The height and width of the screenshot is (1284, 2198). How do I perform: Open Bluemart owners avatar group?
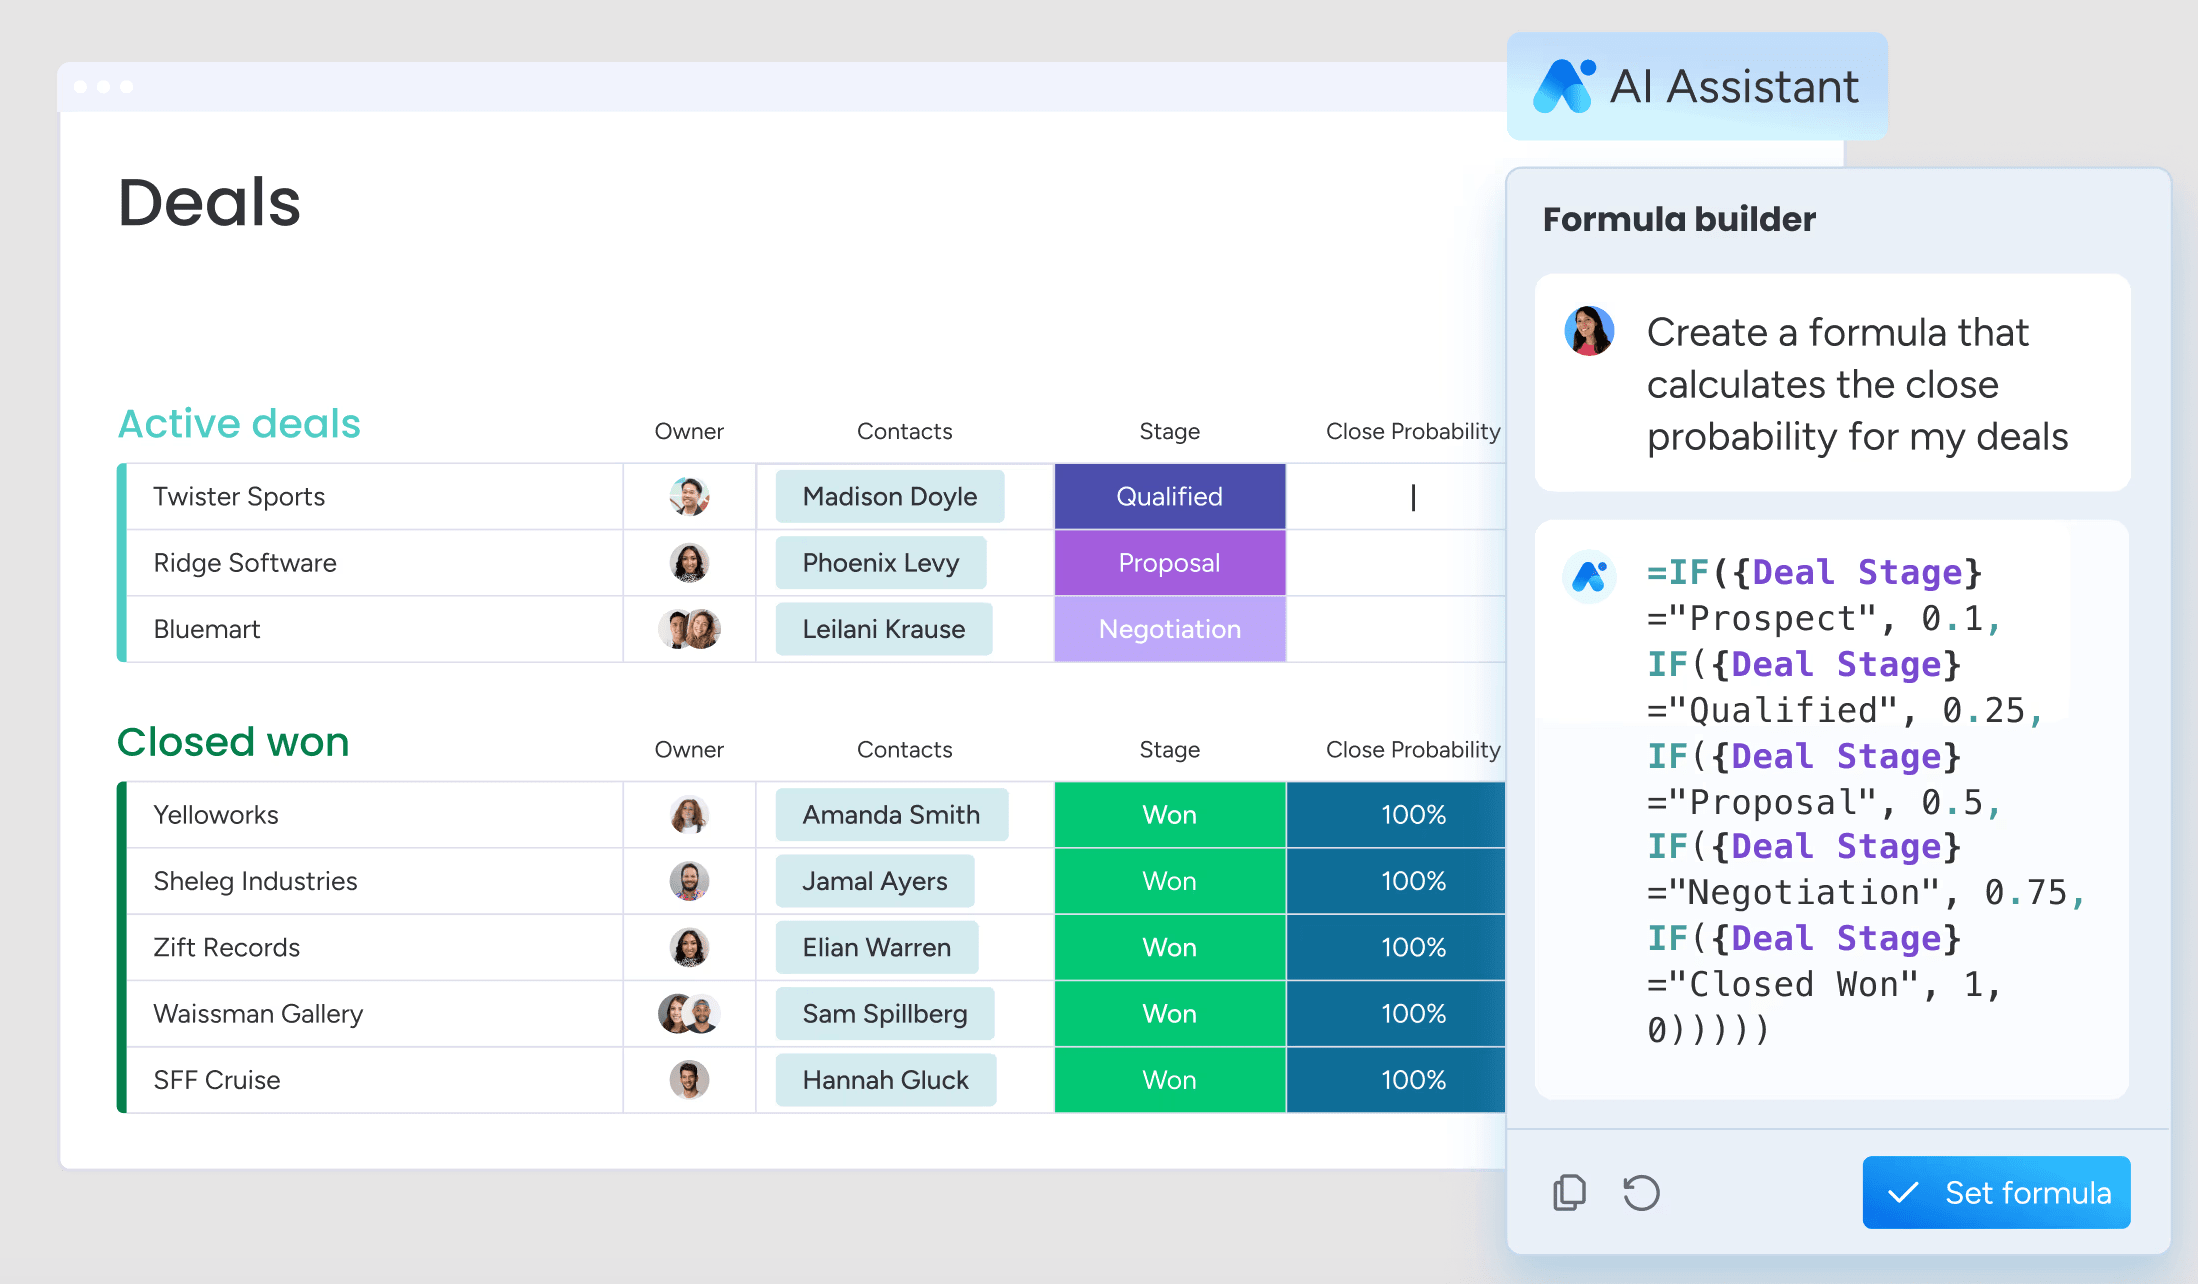click(689, 629)
